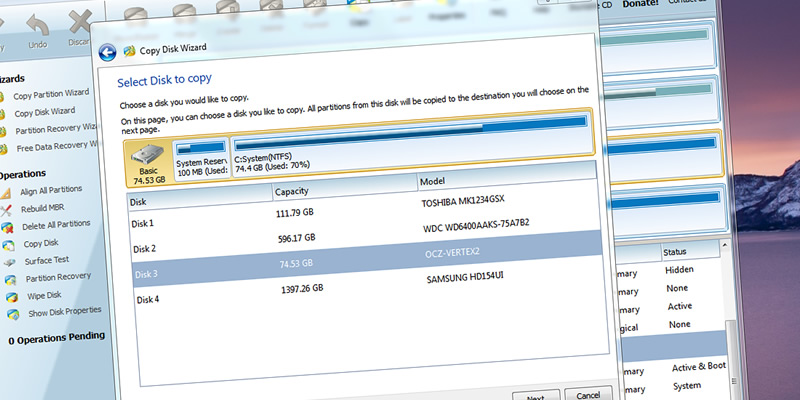Sort by the Disk column header
Image resolution: width=800 pixels, height=400 pixels.
(199, 196)
